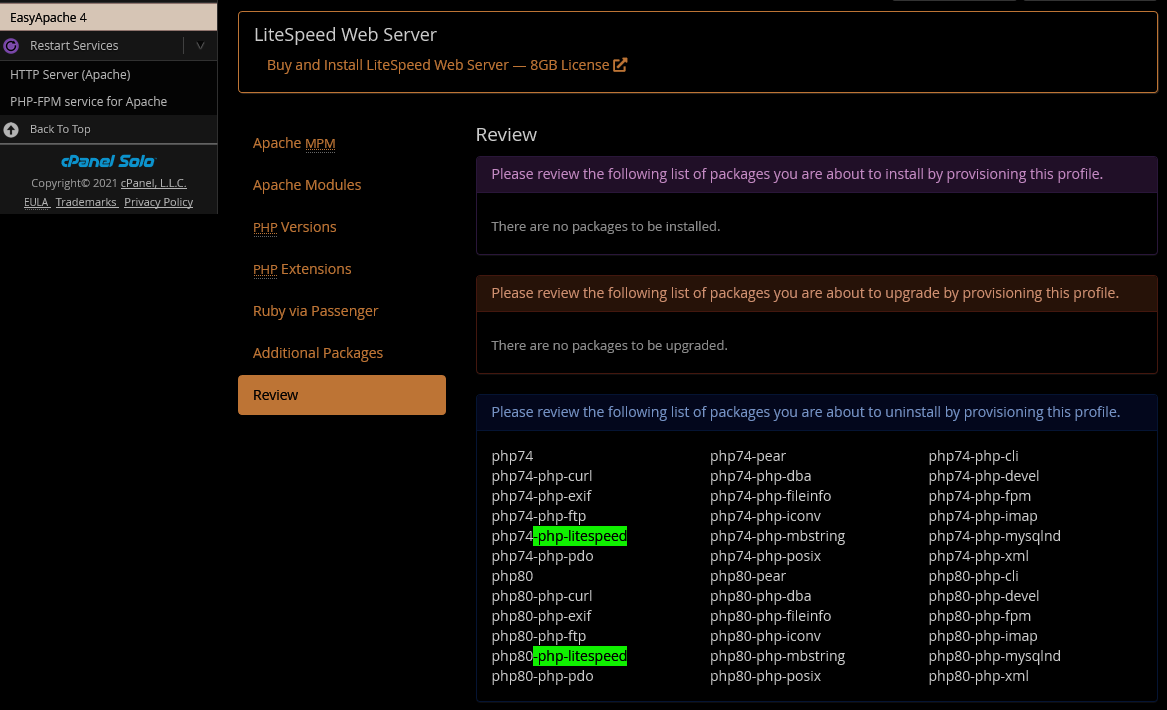The image size is (1167, 710).
Task: Click the php80 package entry
Action: point(512,577)
